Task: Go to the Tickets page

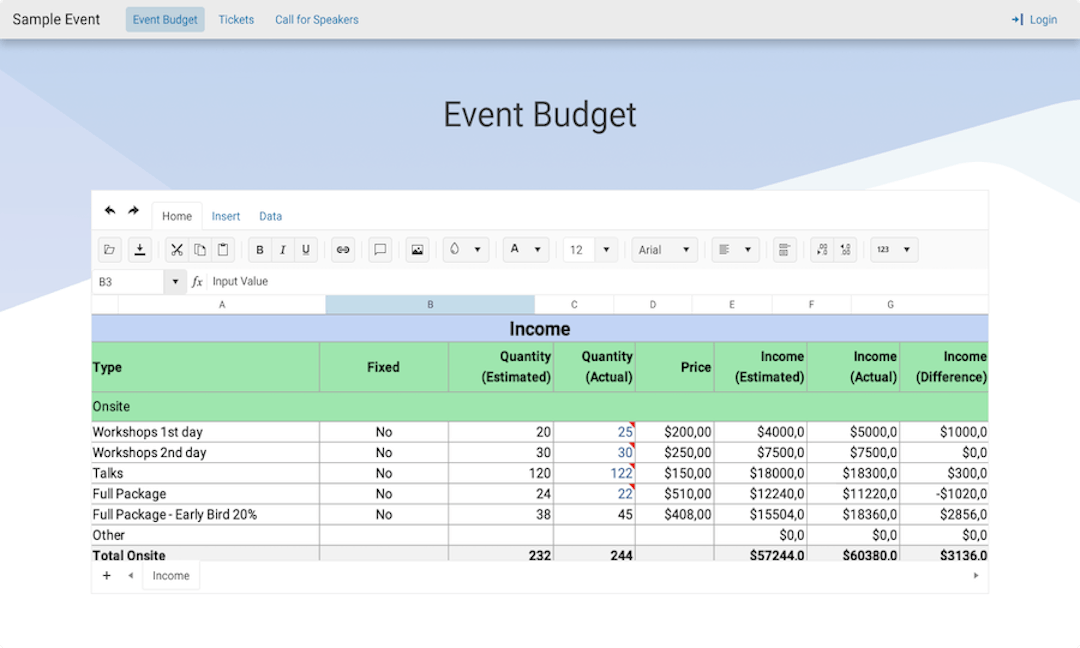Action: (236, 20)
